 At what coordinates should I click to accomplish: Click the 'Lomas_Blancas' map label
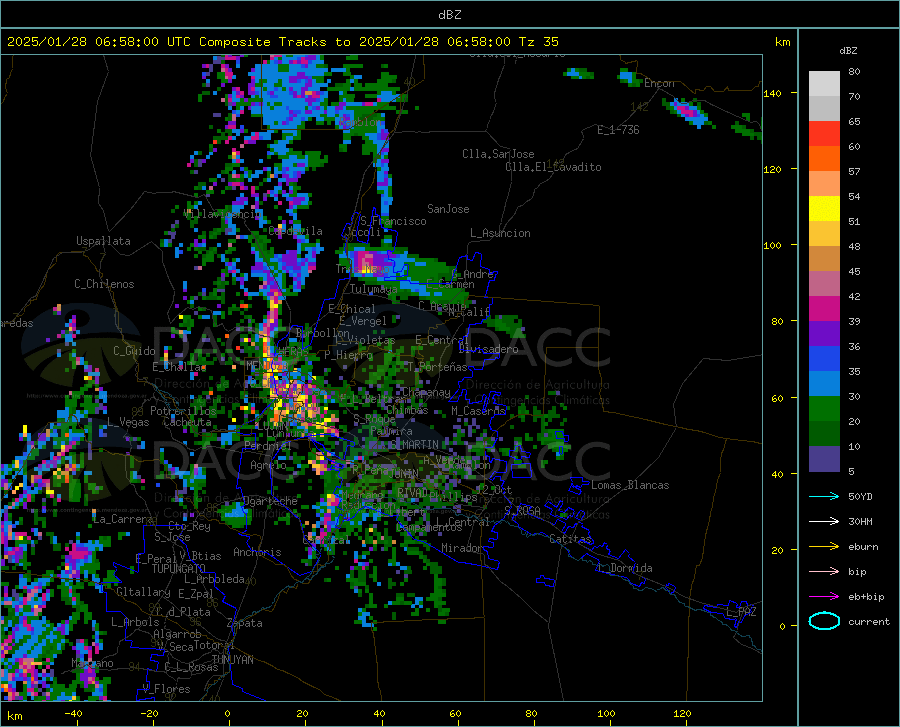click(x=630, y=485)
